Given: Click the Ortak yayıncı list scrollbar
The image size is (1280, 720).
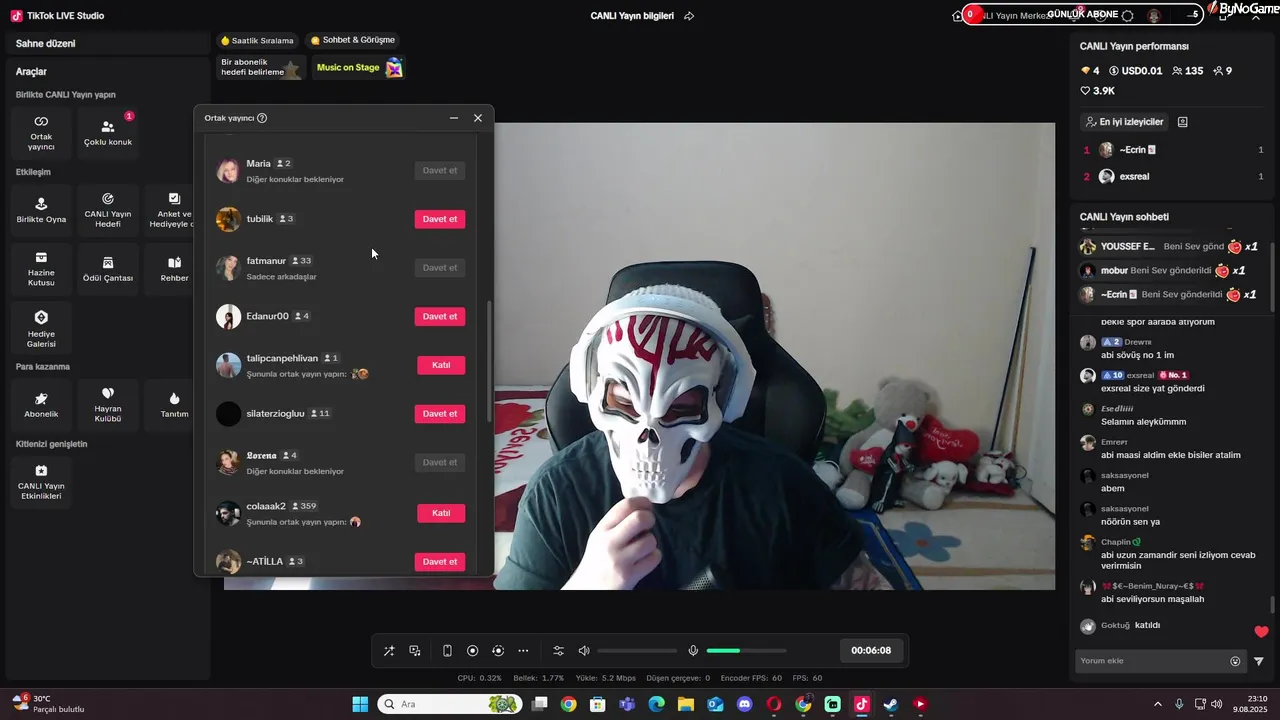Looking at the screenshot, I should pyautogui.click(x=489, y=360).
